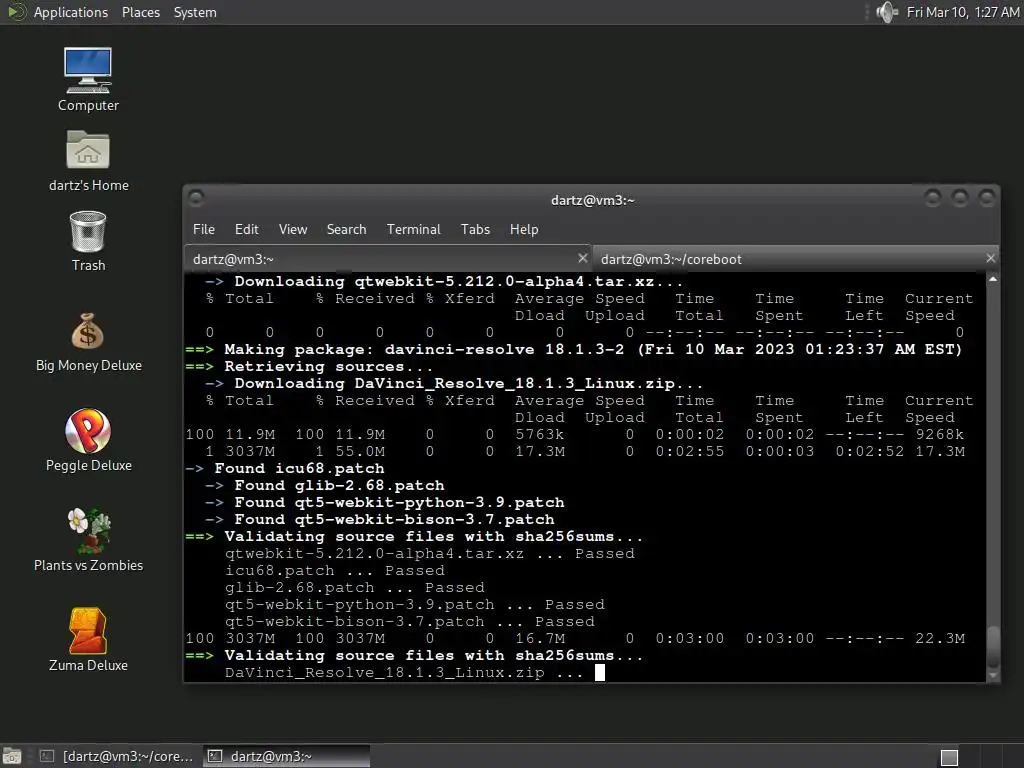Click the terminal scrollbar down arrow
Image resolution: width=1024 pixels, height=768 pixels.
[x=993, y=675]
